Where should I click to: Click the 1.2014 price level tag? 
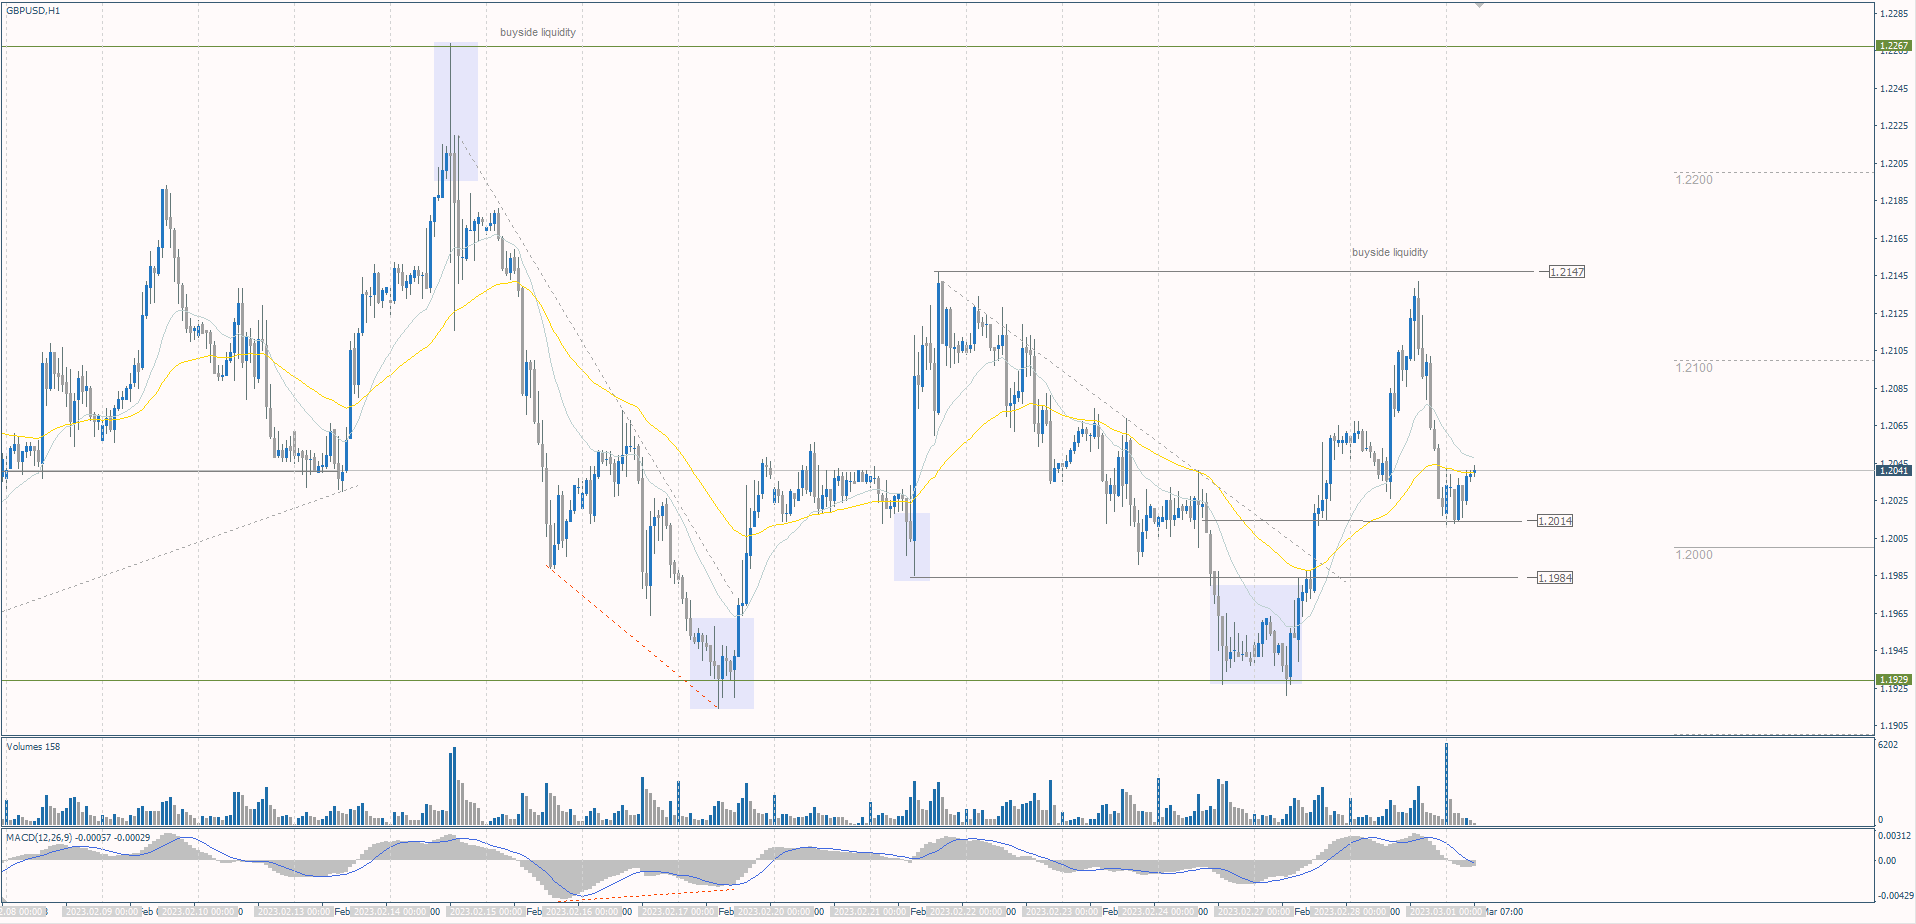1555,521
